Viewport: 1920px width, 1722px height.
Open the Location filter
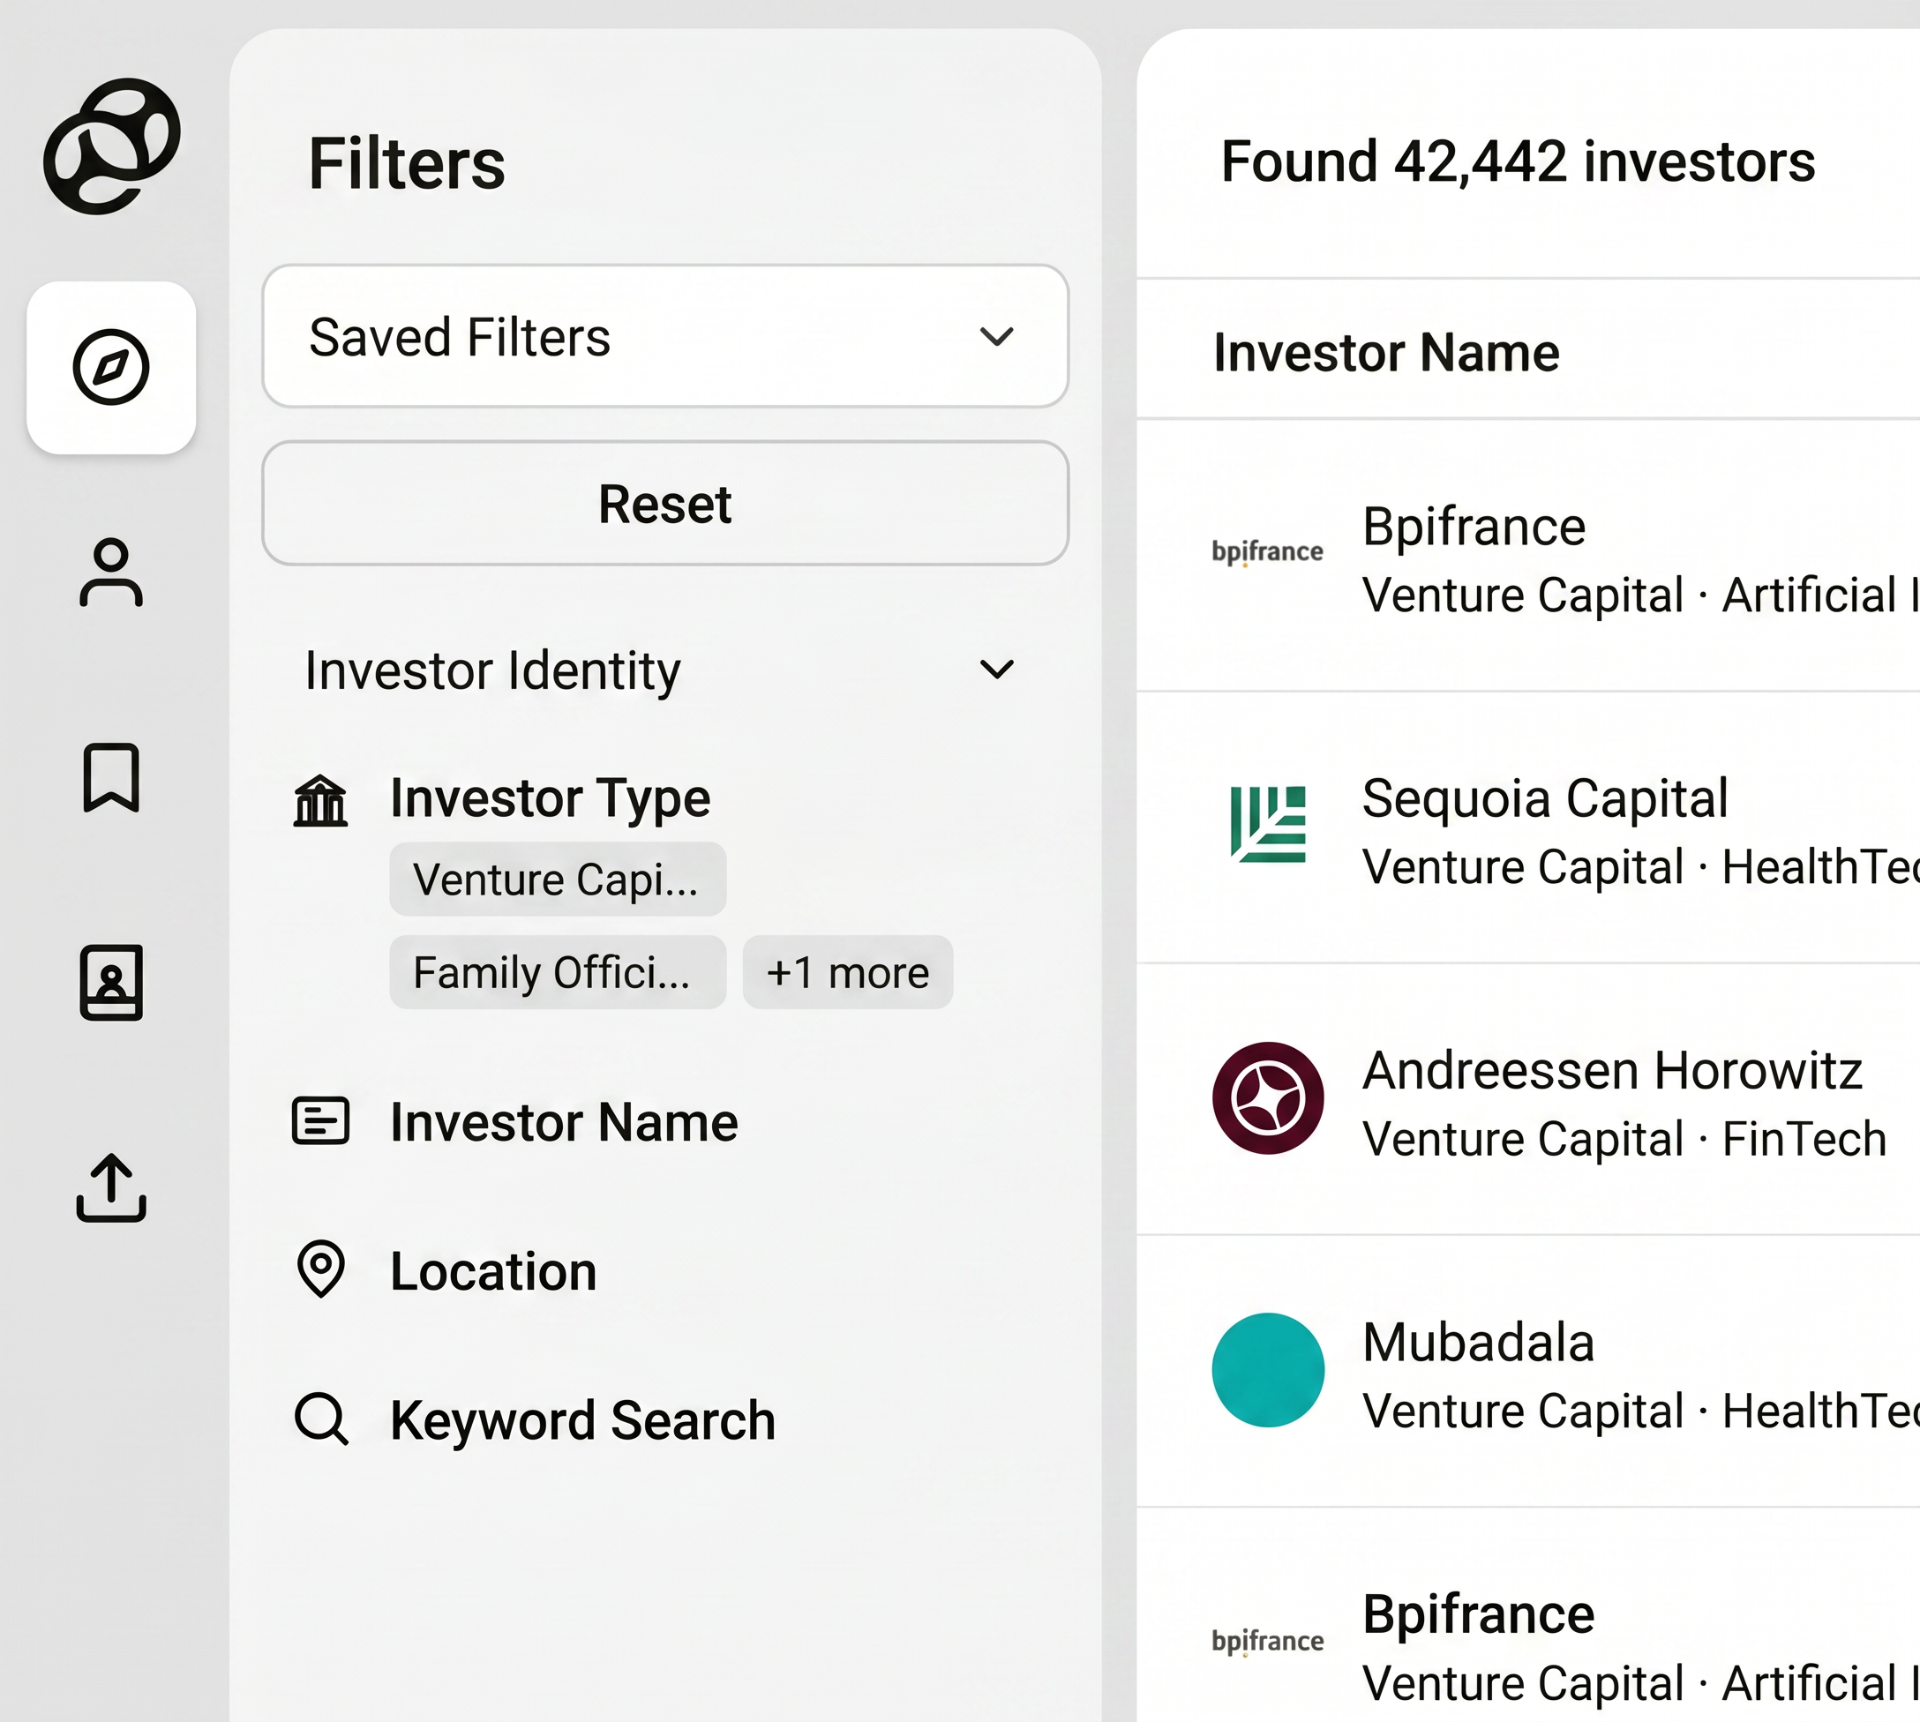tap(493, 1270)
